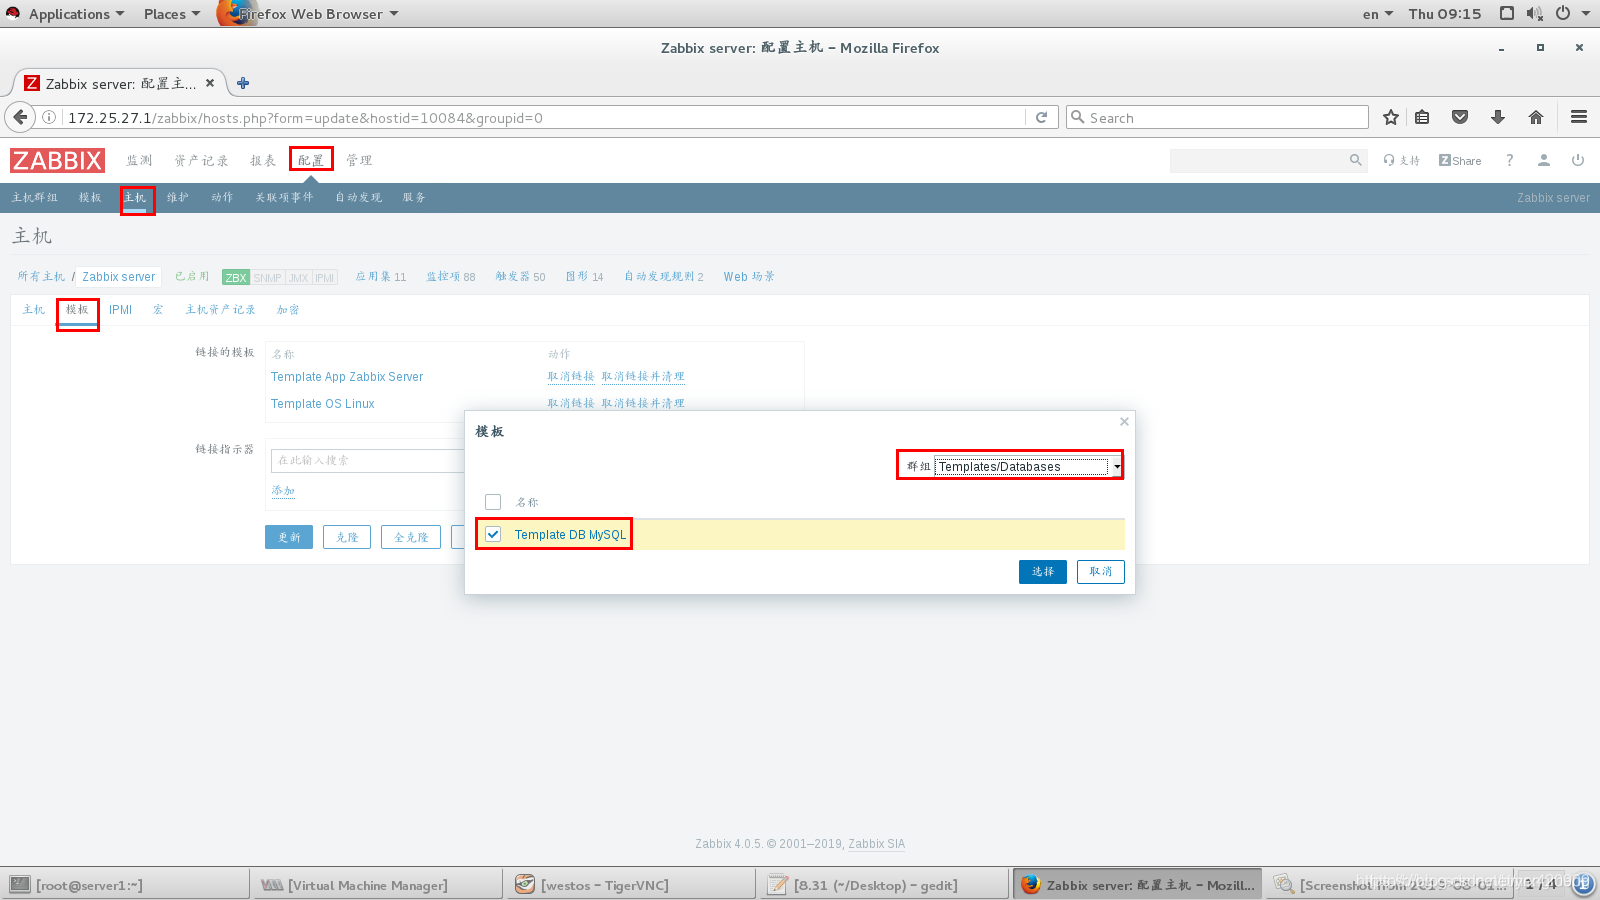The width and height of the screenshot is (1600, 900).
Task: Open the system power menu icon
Action: pos(1563,13)
